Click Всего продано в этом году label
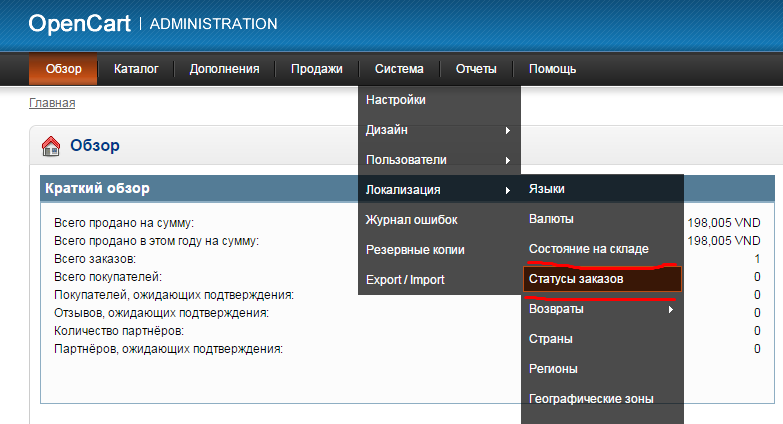The width and height of the screenshot is (783, 424). click(x=156, y=241)
